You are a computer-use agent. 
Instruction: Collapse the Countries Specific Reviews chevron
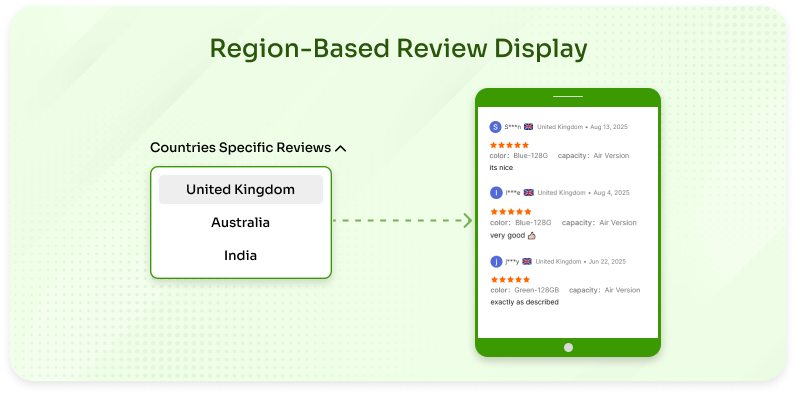tap(341, 149)
